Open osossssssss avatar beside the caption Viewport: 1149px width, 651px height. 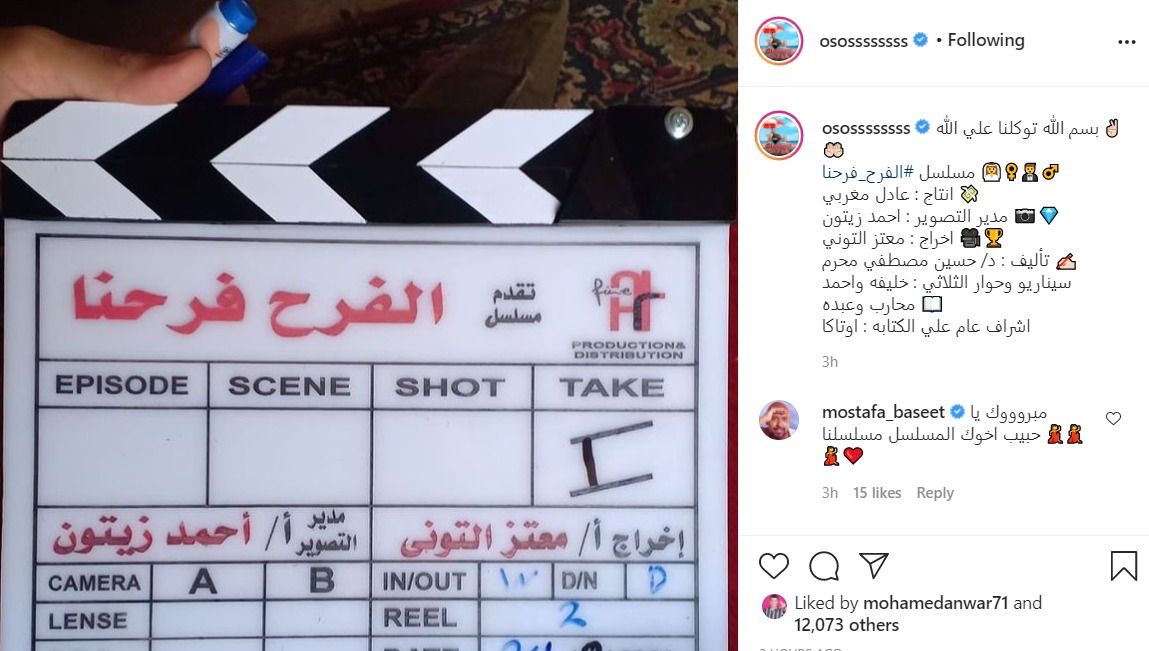[779, 136]
